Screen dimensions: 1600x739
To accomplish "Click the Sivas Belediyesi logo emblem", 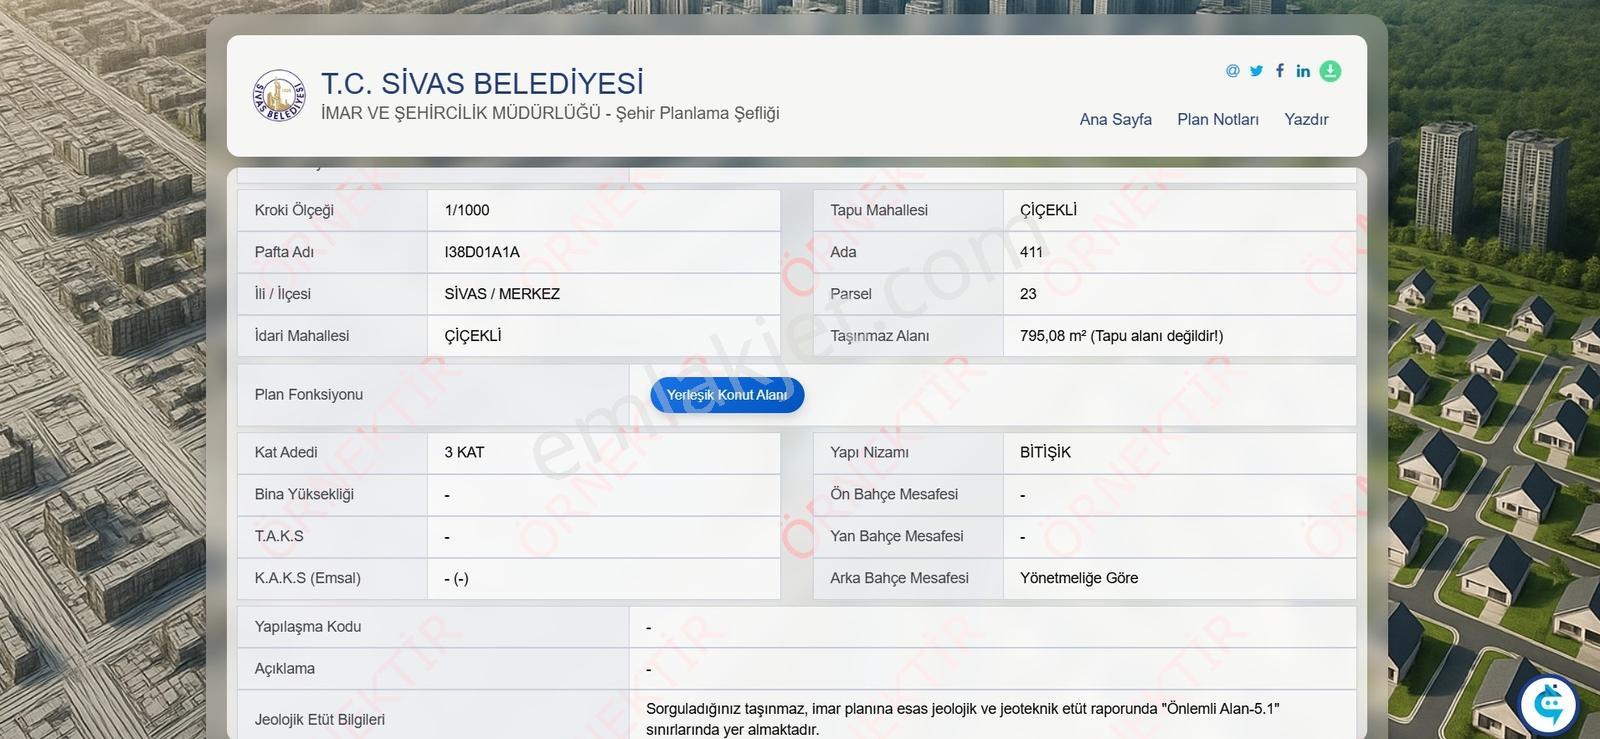I will [x=279, y=96].
